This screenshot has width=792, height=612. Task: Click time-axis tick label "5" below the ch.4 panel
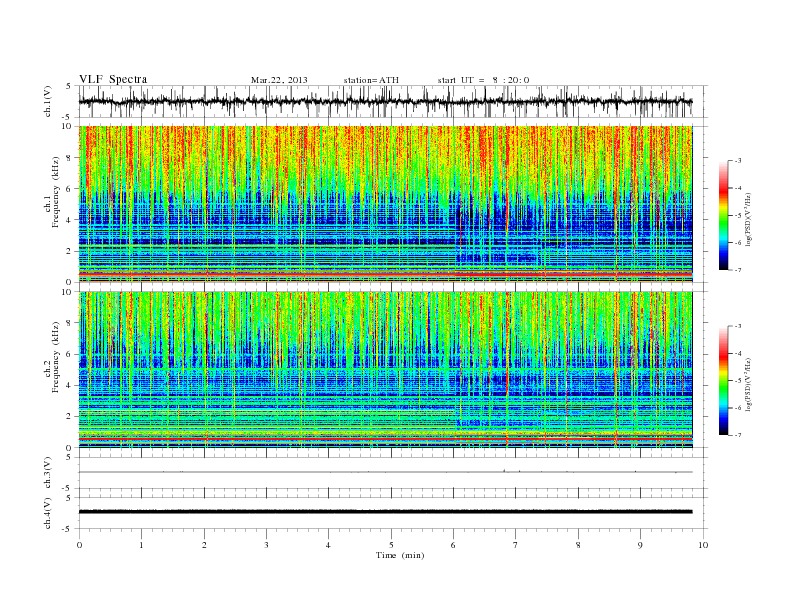[391, 545]
